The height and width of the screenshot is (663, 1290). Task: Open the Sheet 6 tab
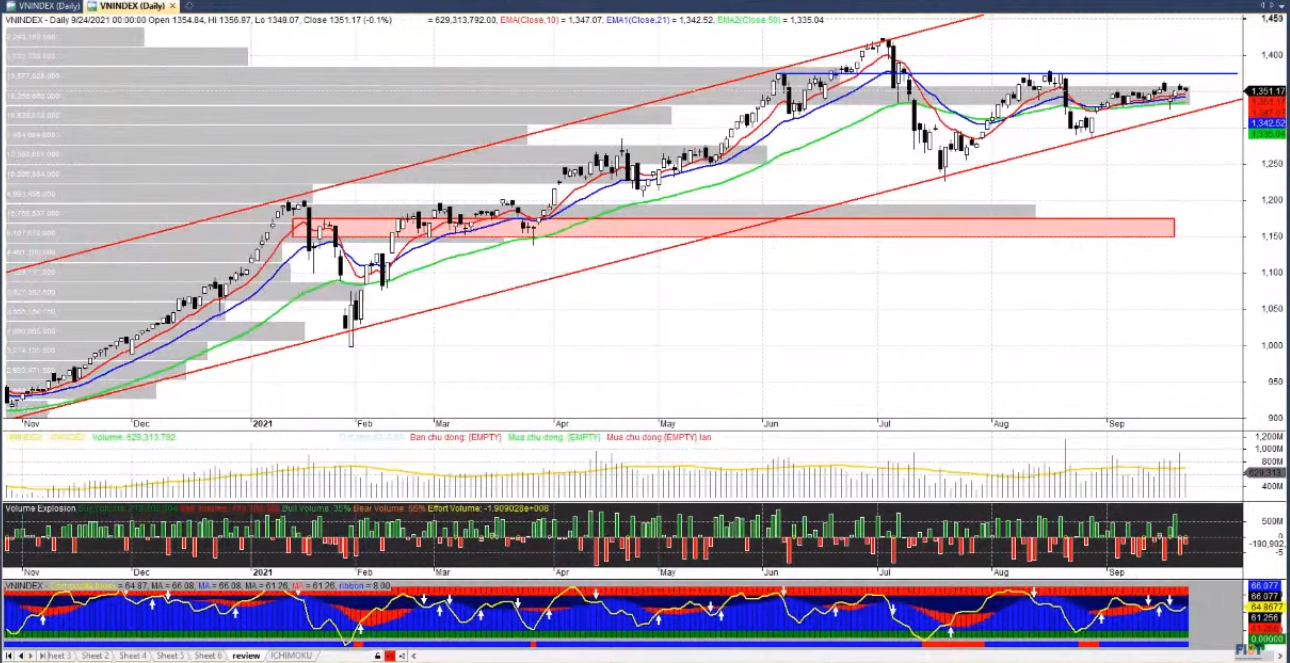tap(208, 656)
